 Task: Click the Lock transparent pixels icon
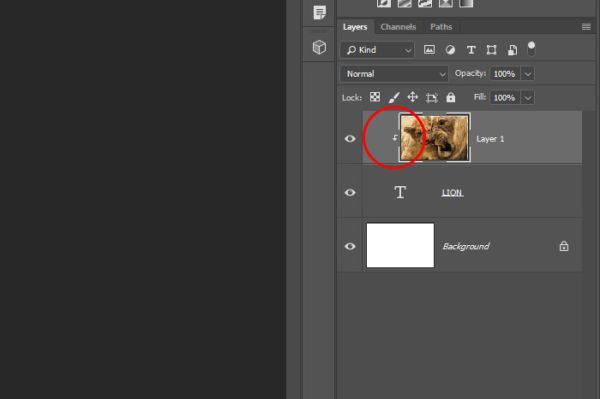[x=375, y=97]
